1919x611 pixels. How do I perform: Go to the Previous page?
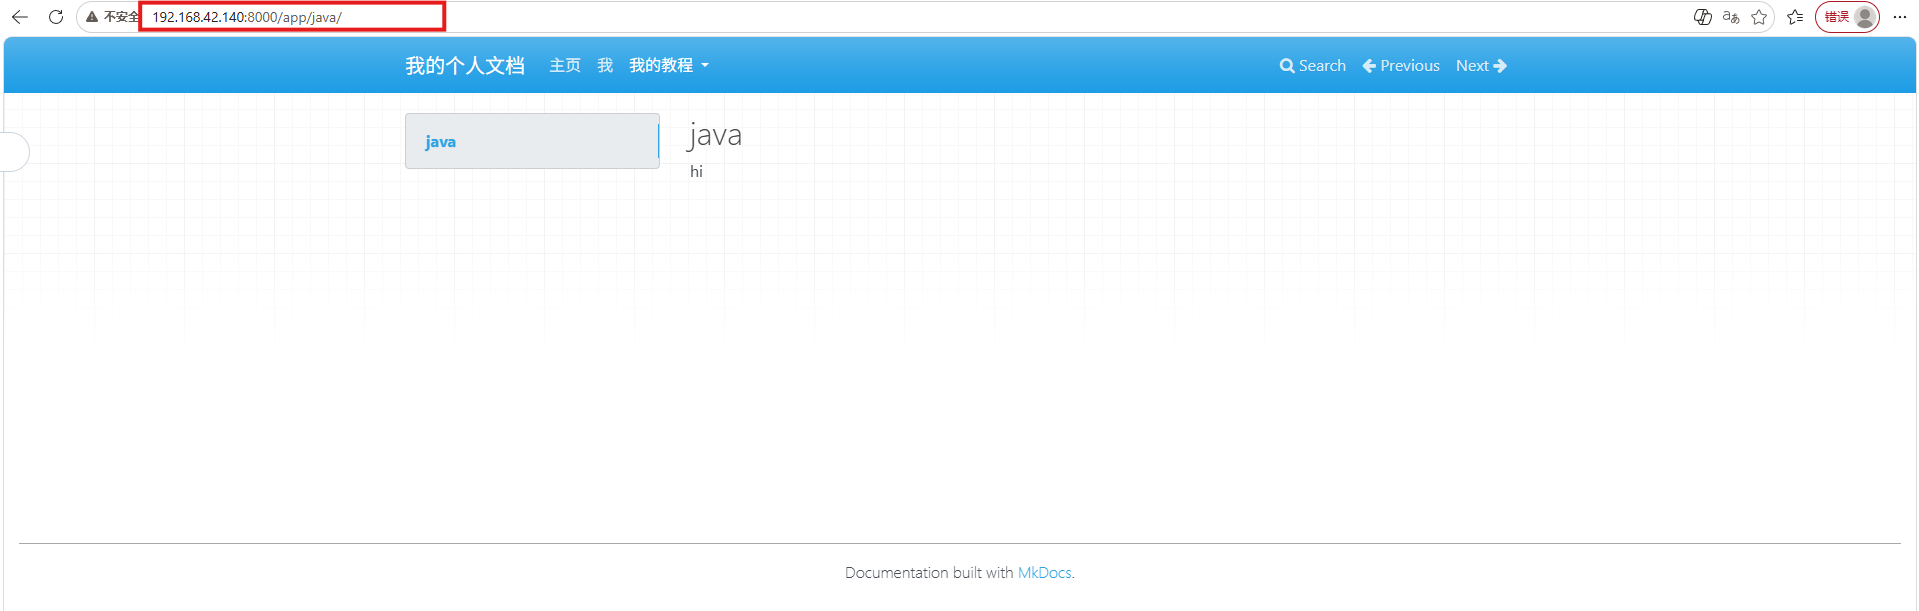1401,66
